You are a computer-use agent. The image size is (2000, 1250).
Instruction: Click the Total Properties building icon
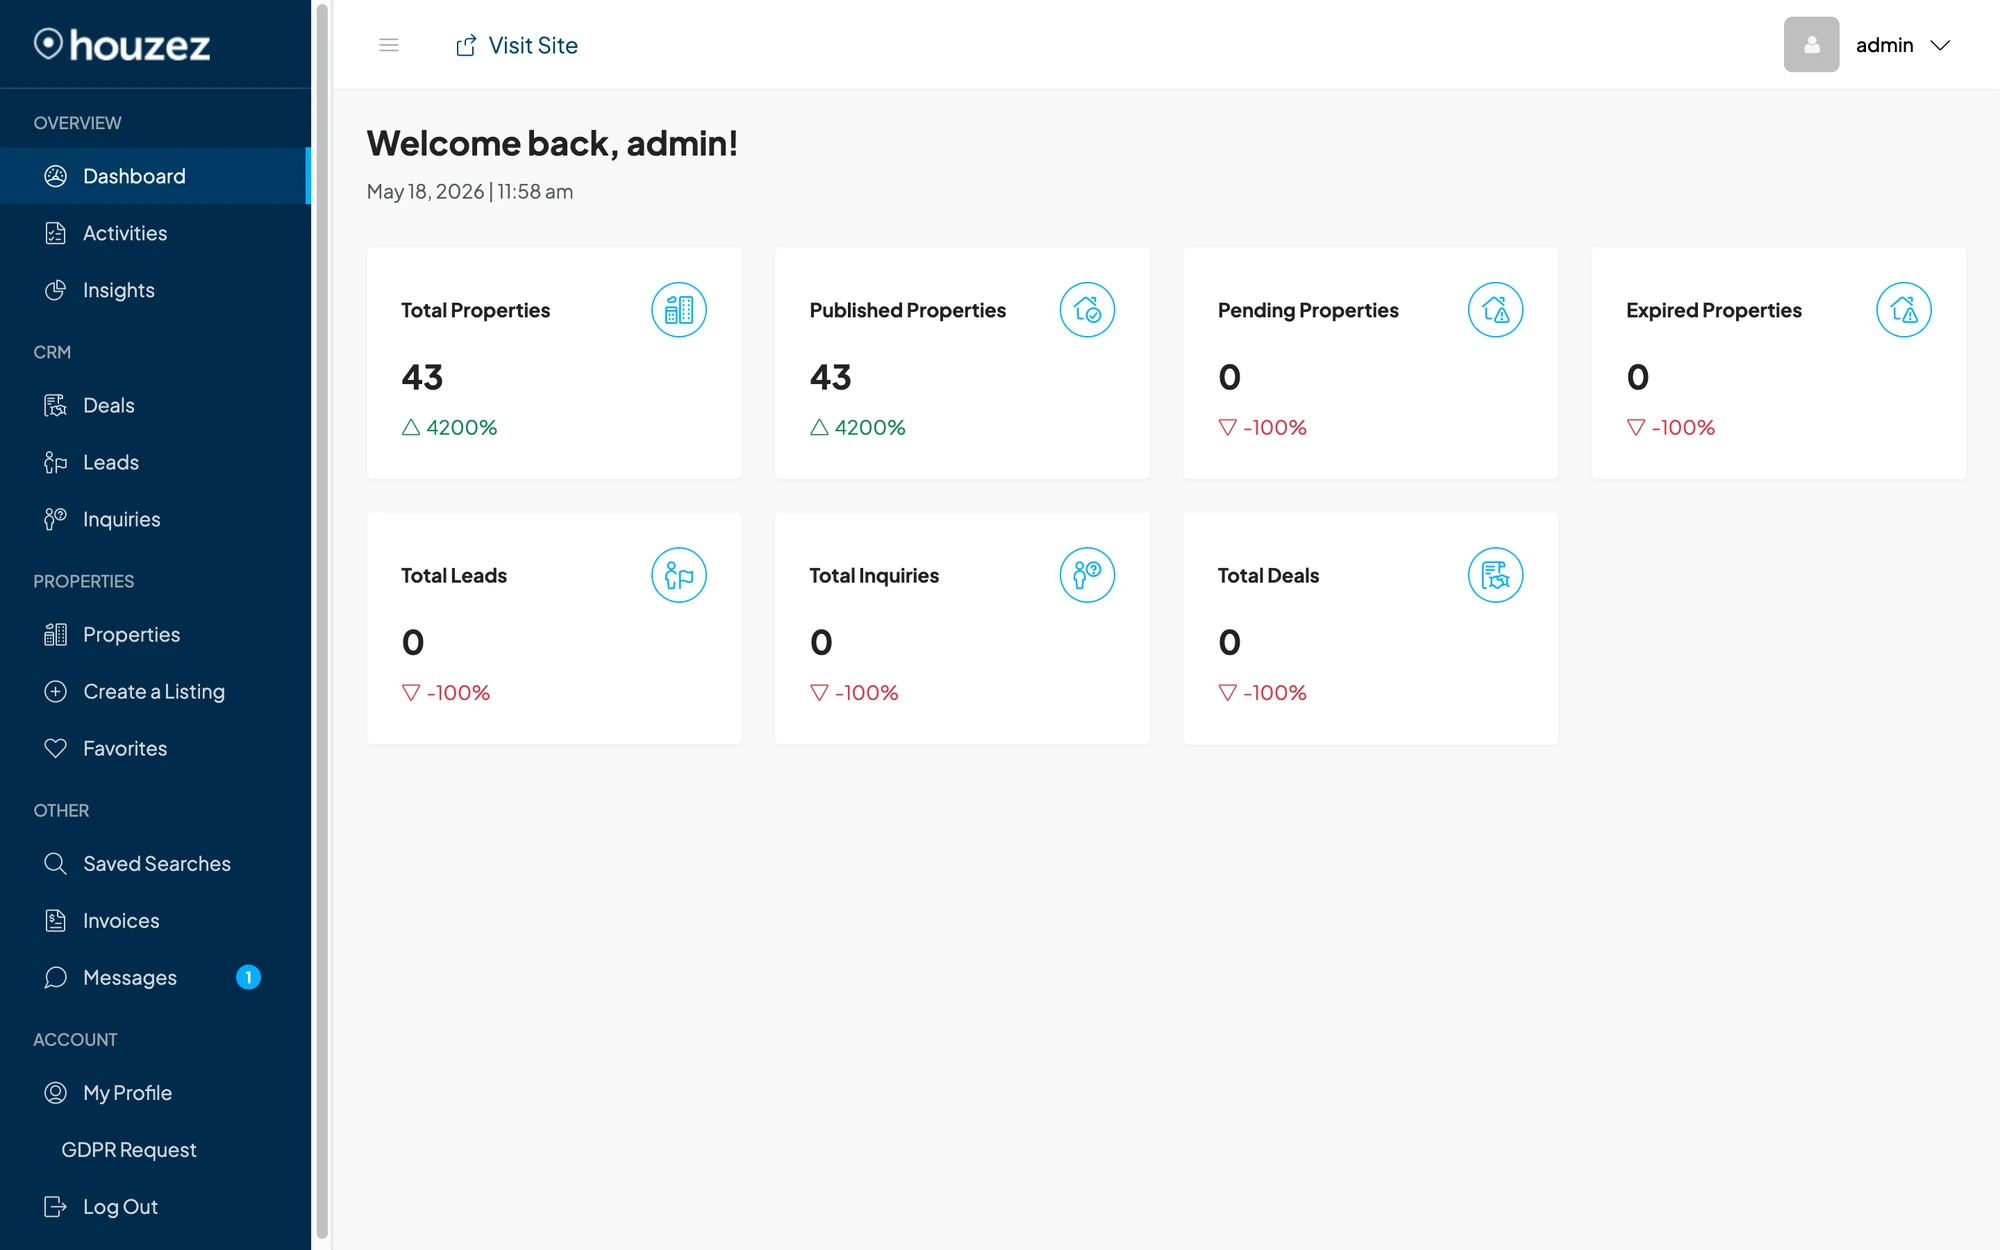point(679,310)
